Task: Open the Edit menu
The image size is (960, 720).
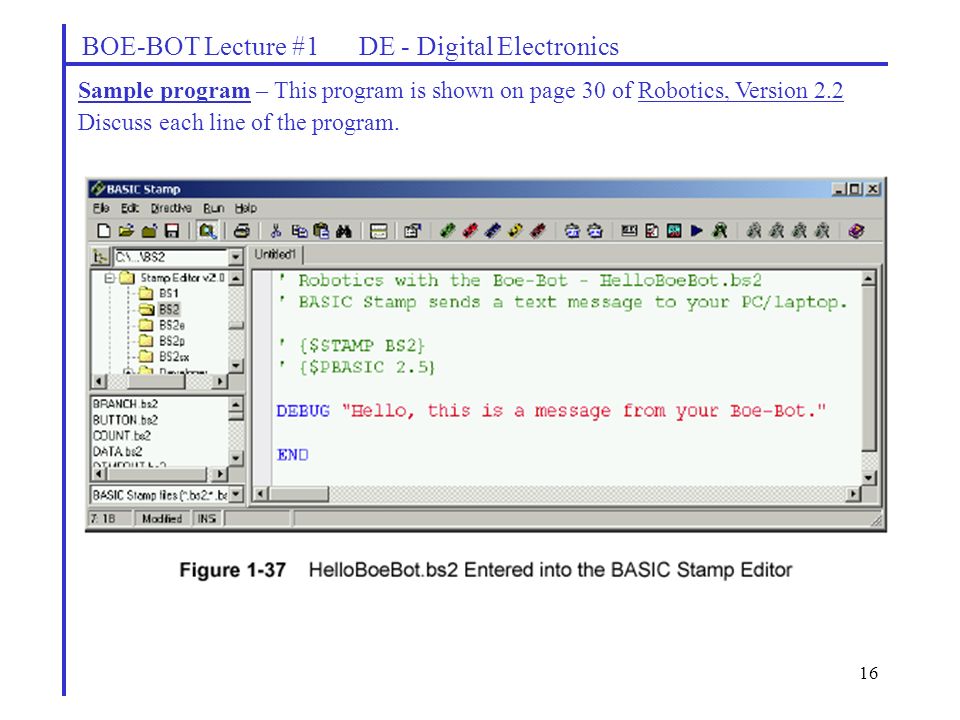Action: point(130,208)
